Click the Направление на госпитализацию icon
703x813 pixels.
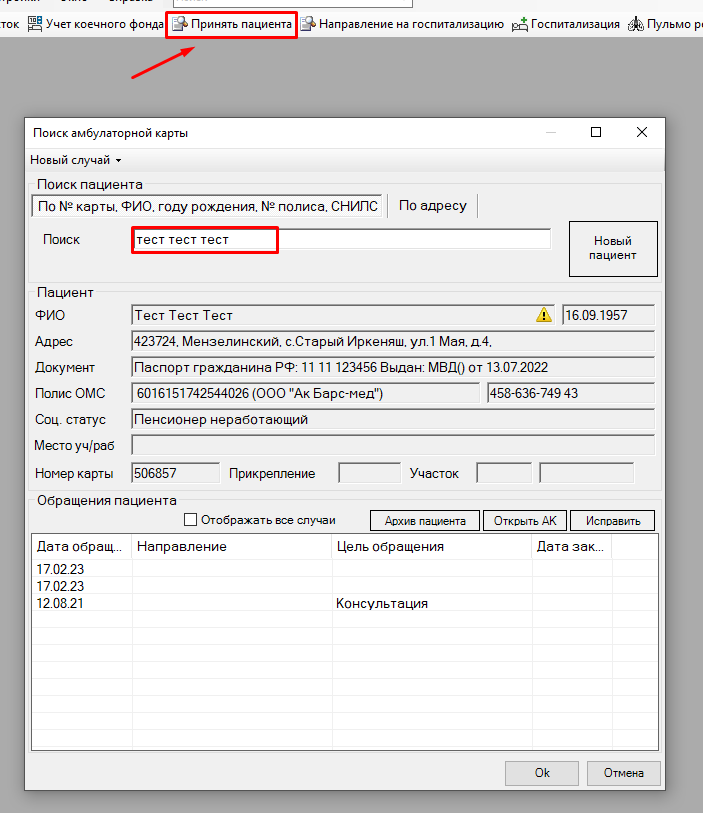point(310,24)
